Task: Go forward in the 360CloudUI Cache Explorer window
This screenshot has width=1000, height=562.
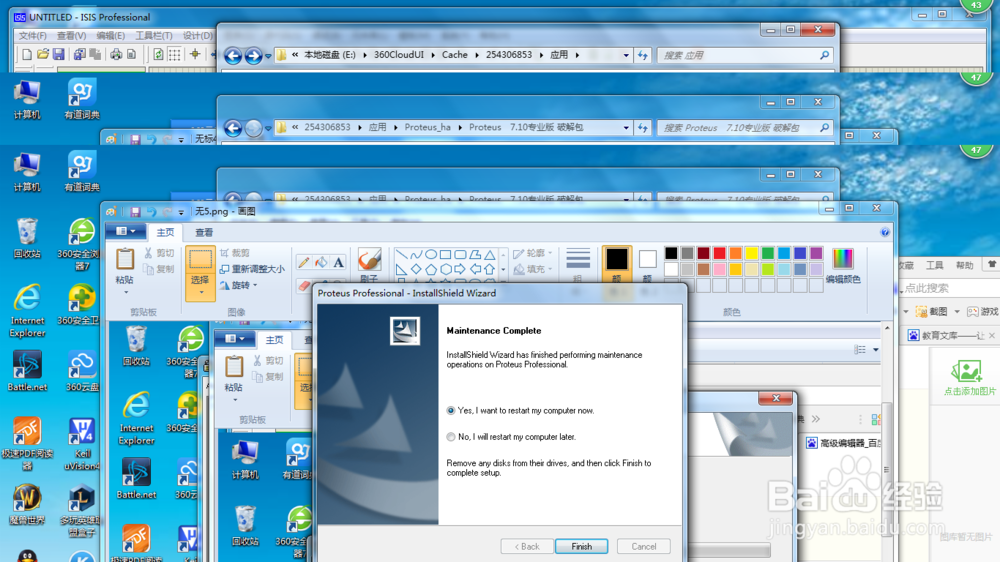Action: (253, 56)
